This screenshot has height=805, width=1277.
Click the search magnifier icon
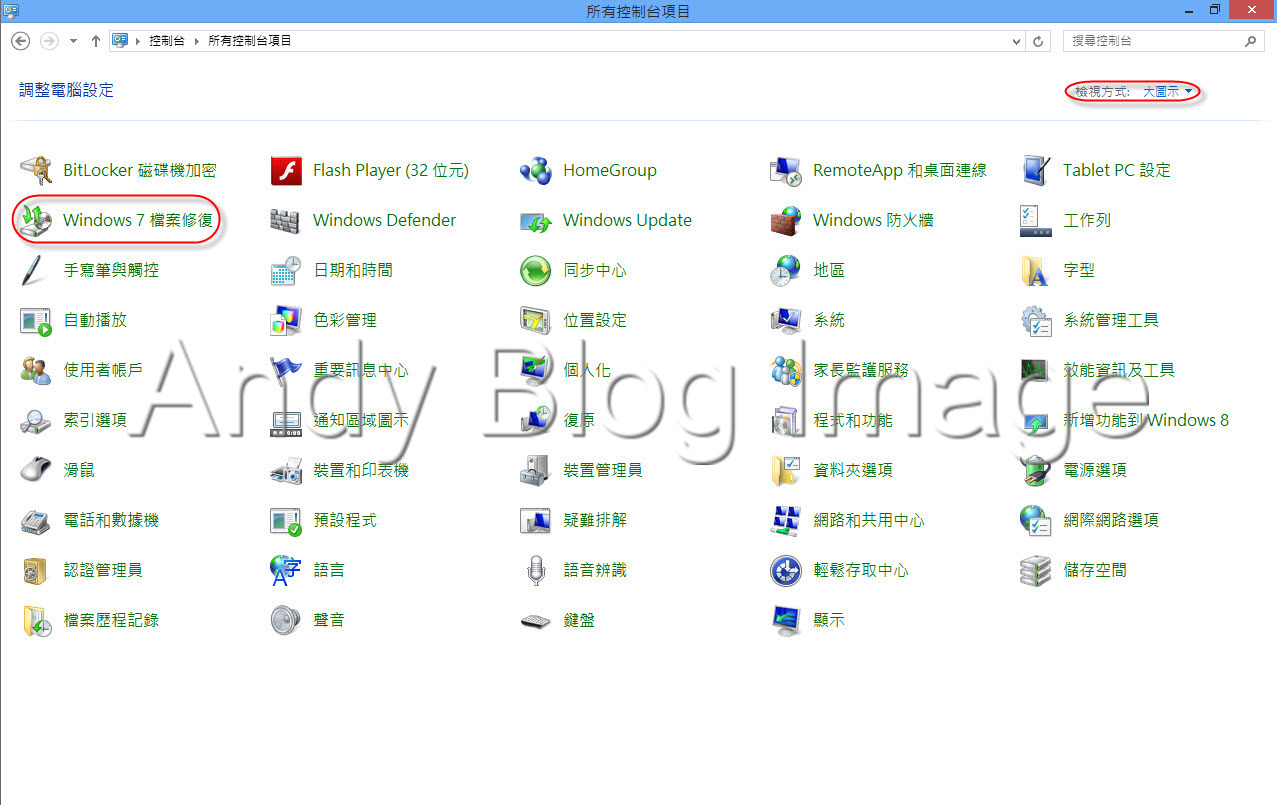point(1251,41)
